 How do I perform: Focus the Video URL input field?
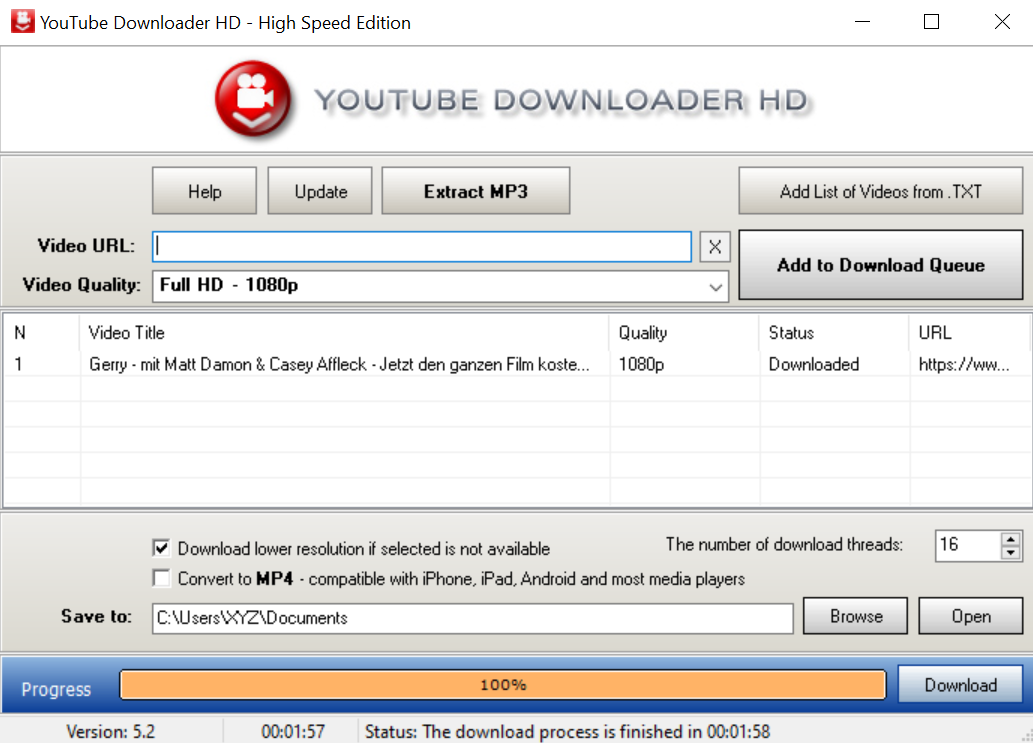click(x=422, y=246)
